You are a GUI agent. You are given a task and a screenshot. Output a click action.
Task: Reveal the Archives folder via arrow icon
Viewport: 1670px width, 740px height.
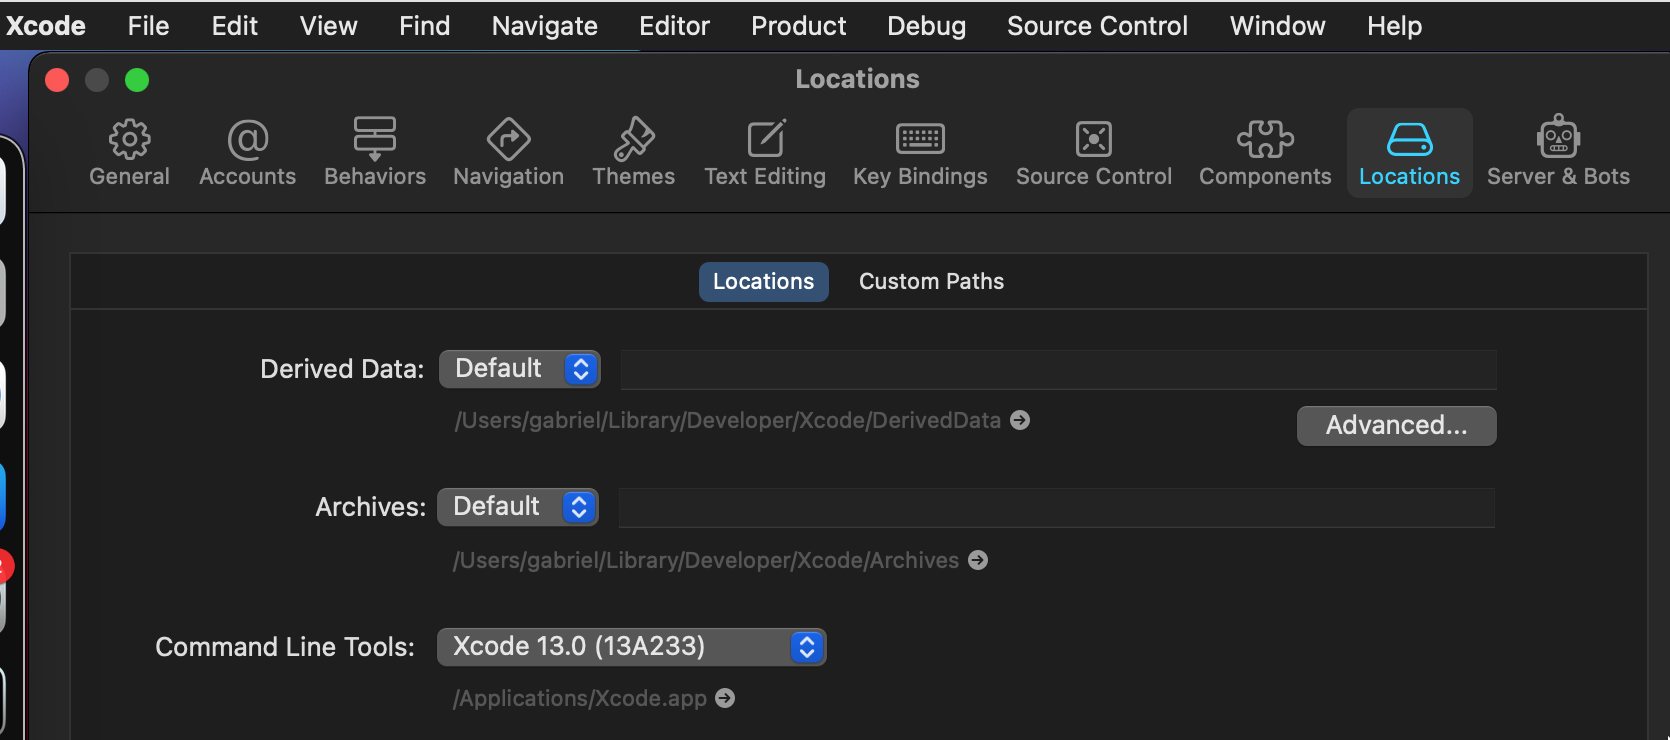[x=978, y=560]
